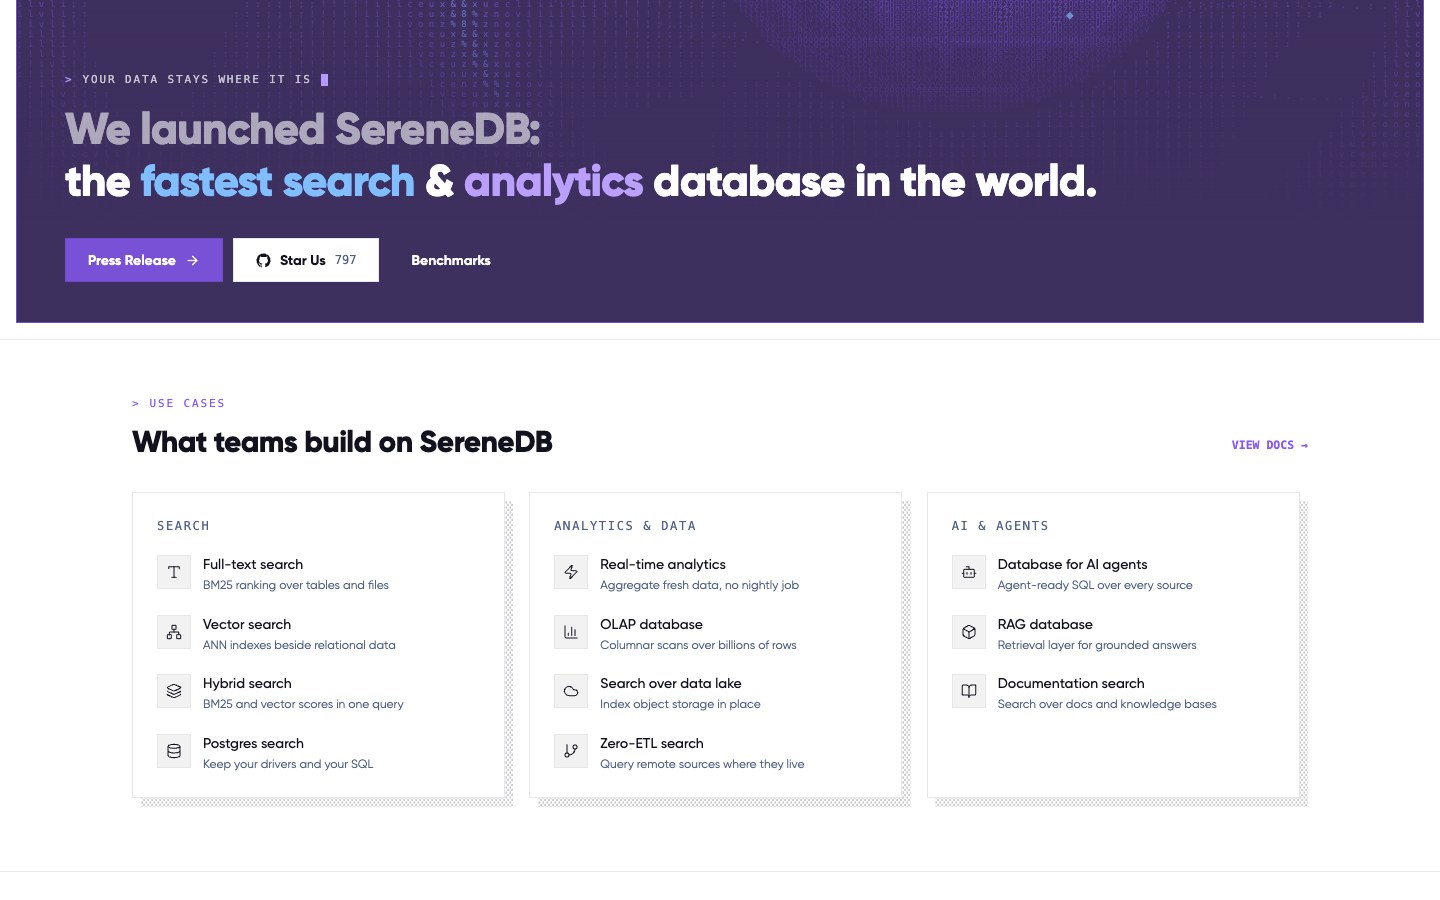Click the Vector search network icon
This screenshot has height=900, width=1440.
click(174, 632)
